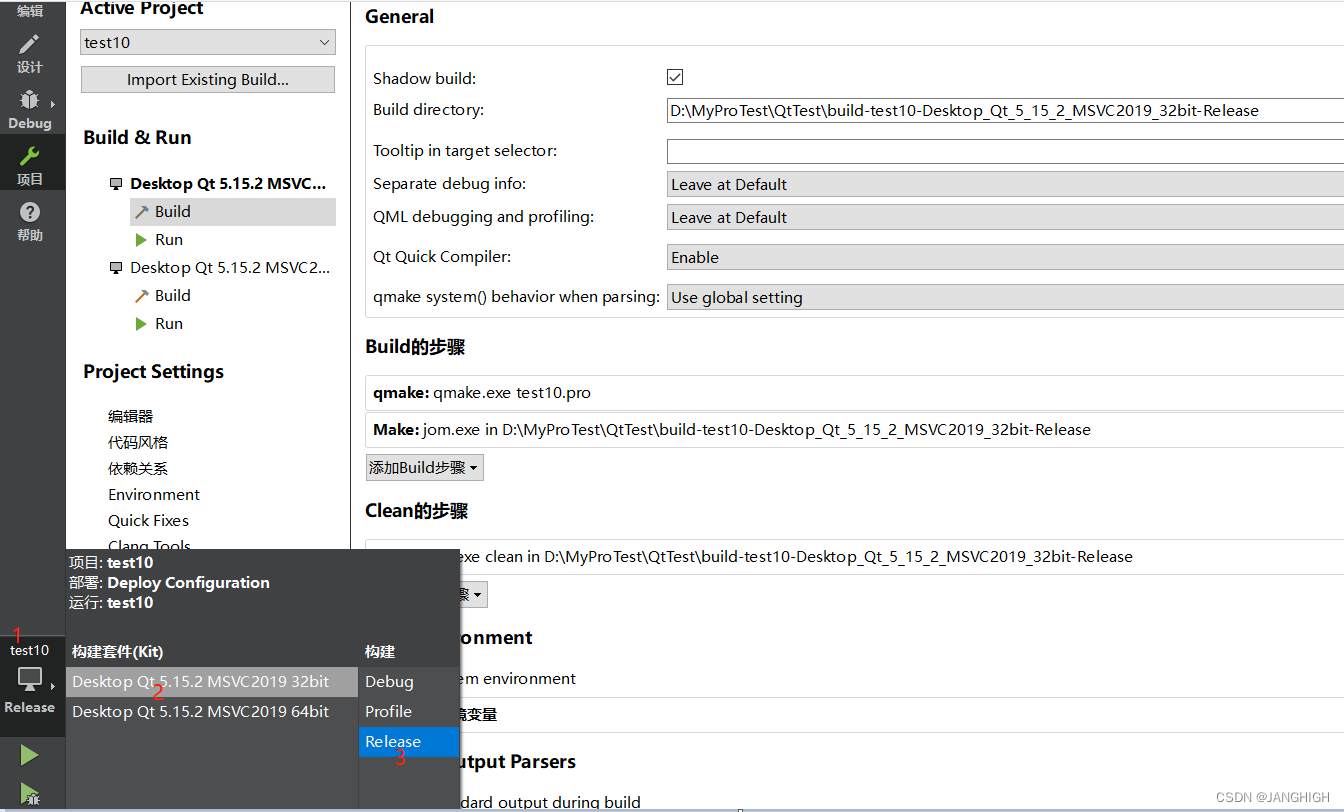The image size is (1344, 812).
Task: Open the Qt Quick Compiler dropdown
Action: [1005, 257]
